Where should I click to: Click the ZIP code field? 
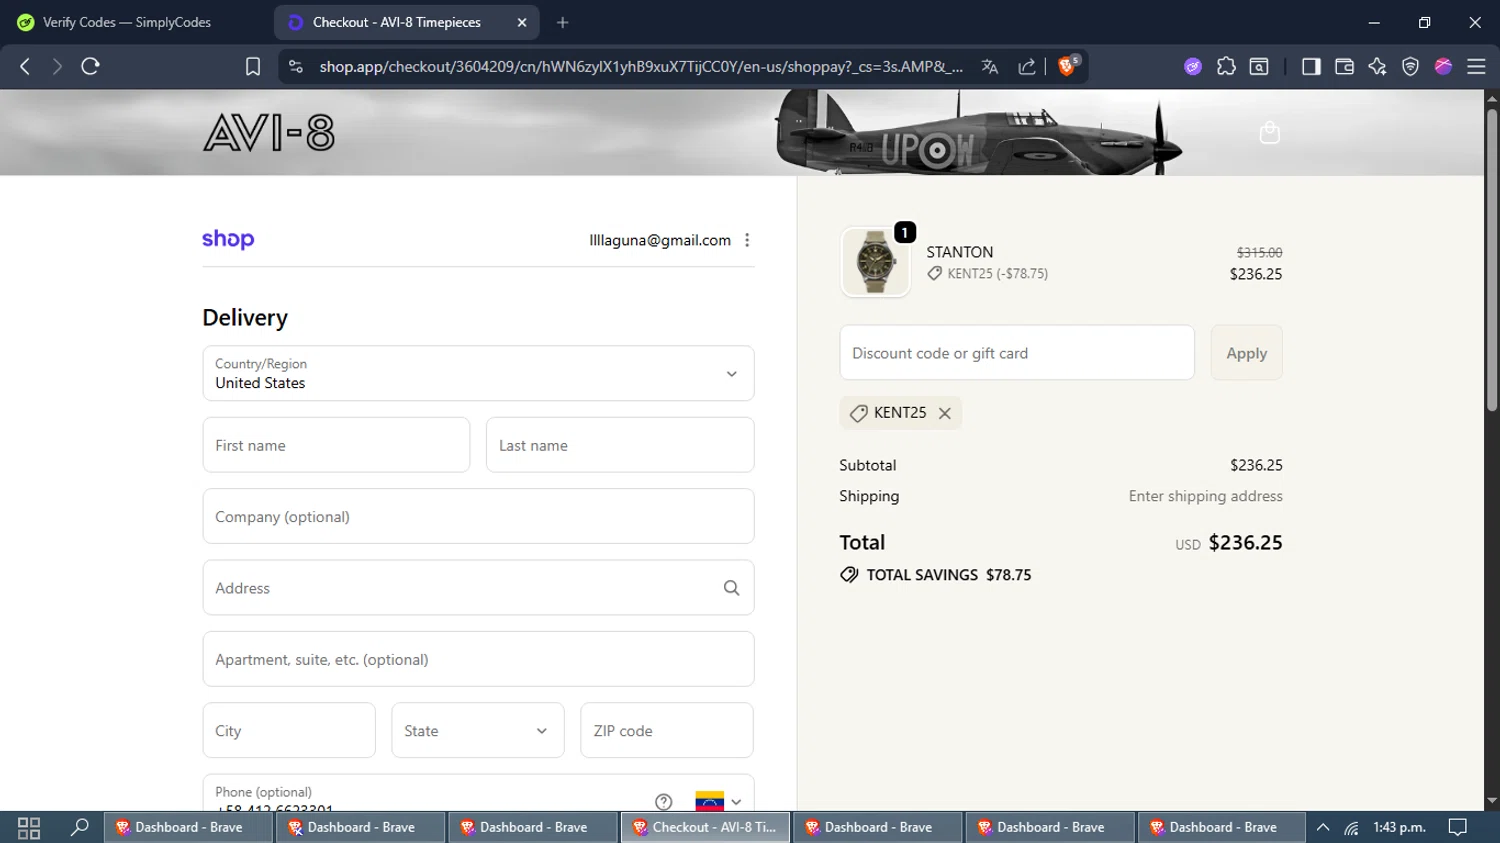point(667,730)
